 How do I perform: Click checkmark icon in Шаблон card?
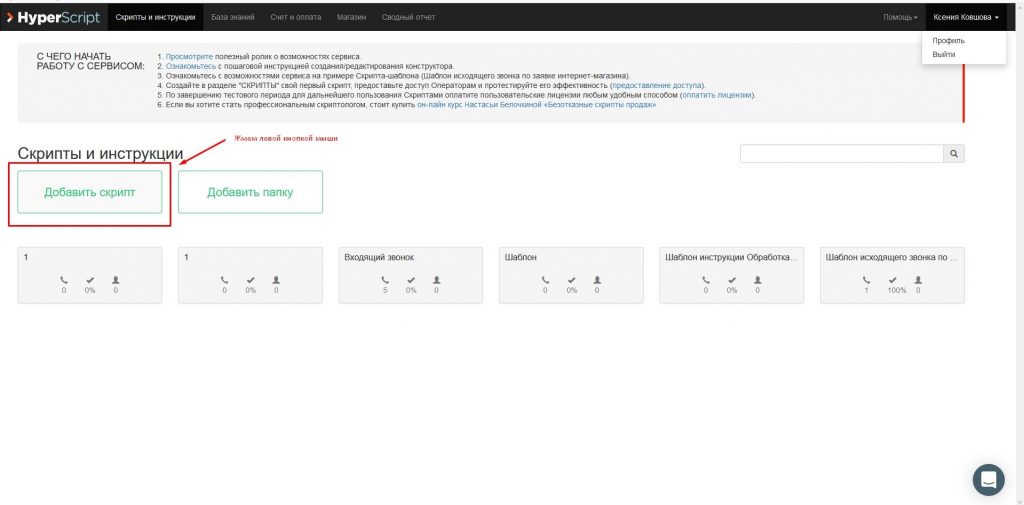[571, 280]
